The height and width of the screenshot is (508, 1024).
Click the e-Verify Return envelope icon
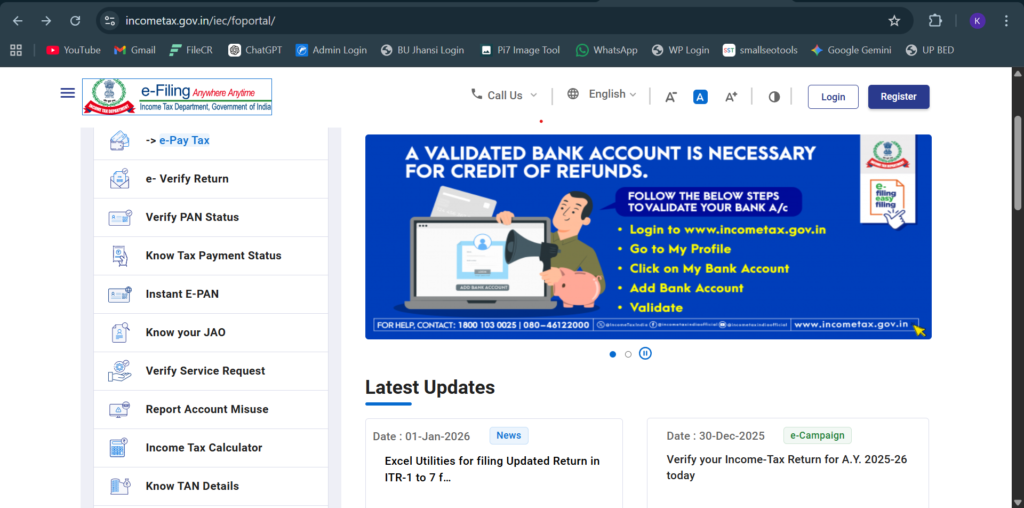coord(120,179)
